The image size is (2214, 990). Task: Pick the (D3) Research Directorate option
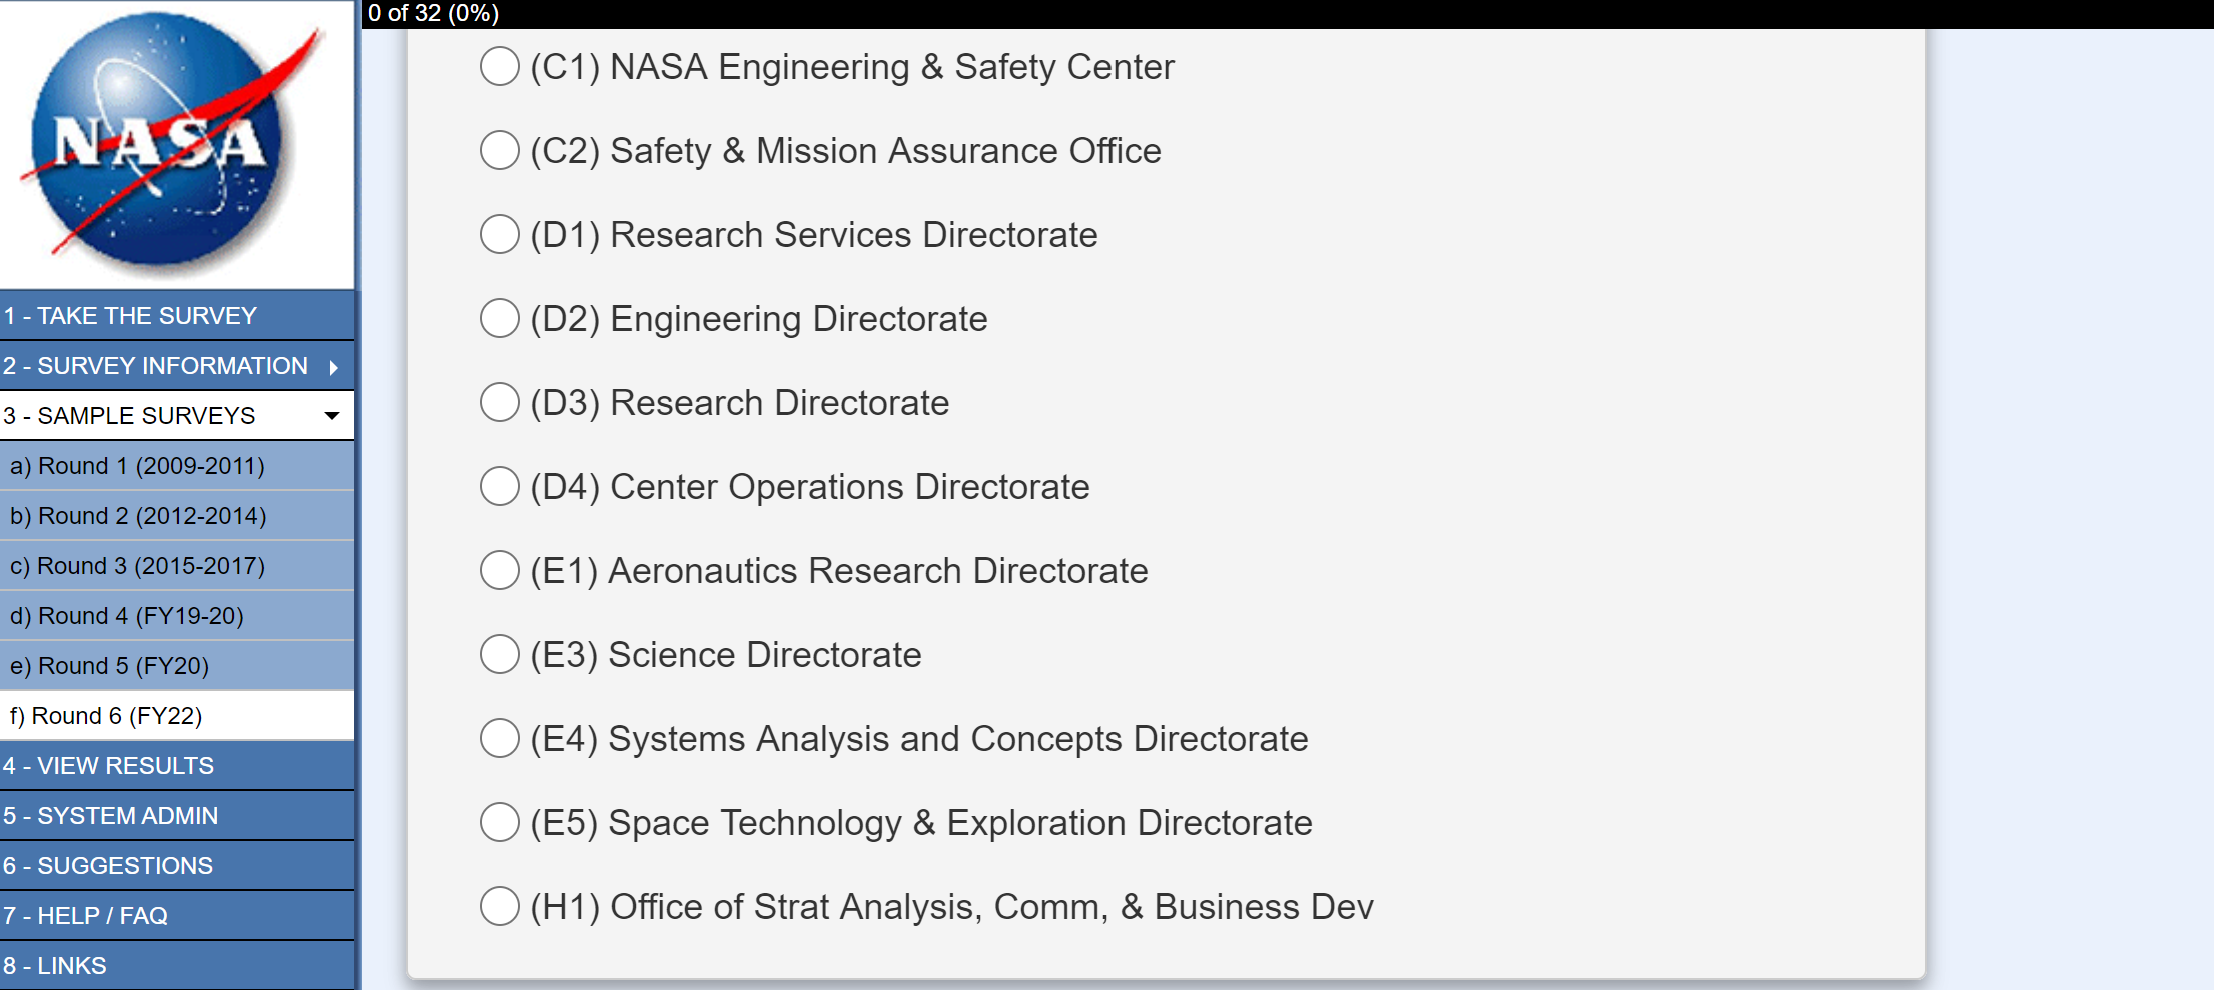pyautogui.click(x=500, y=403)
